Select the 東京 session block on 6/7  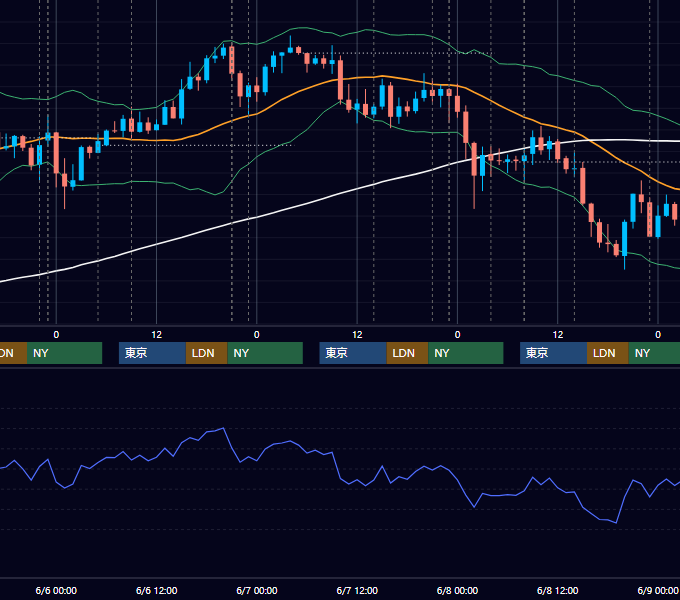point(353,353)
